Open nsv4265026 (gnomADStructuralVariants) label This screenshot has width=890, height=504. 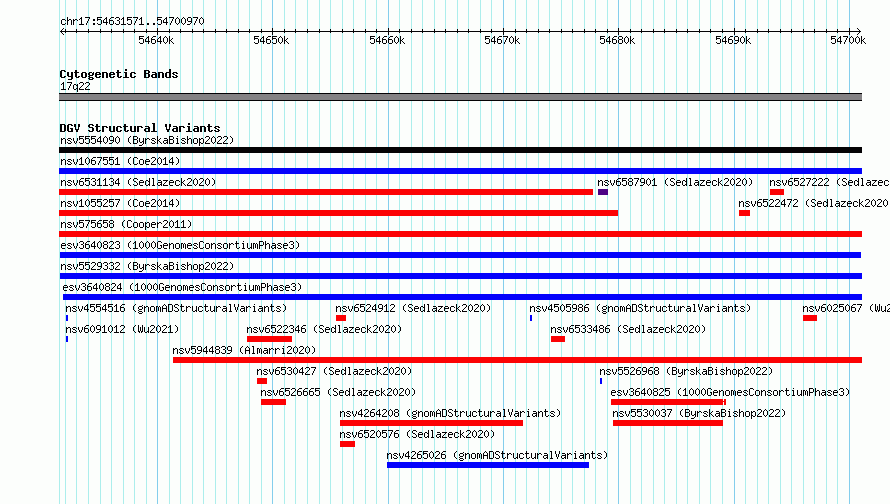(x=497, y=455)
